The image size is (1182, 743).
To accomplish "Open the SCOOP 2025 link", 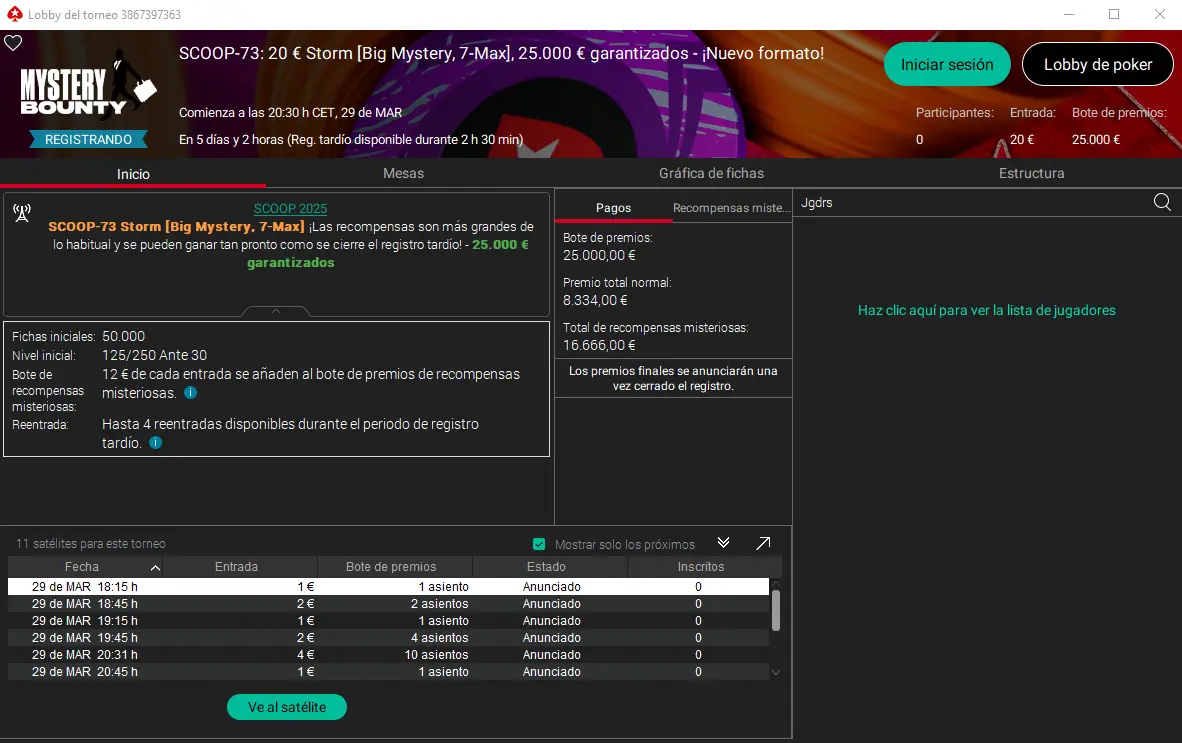I will point(290,209).
